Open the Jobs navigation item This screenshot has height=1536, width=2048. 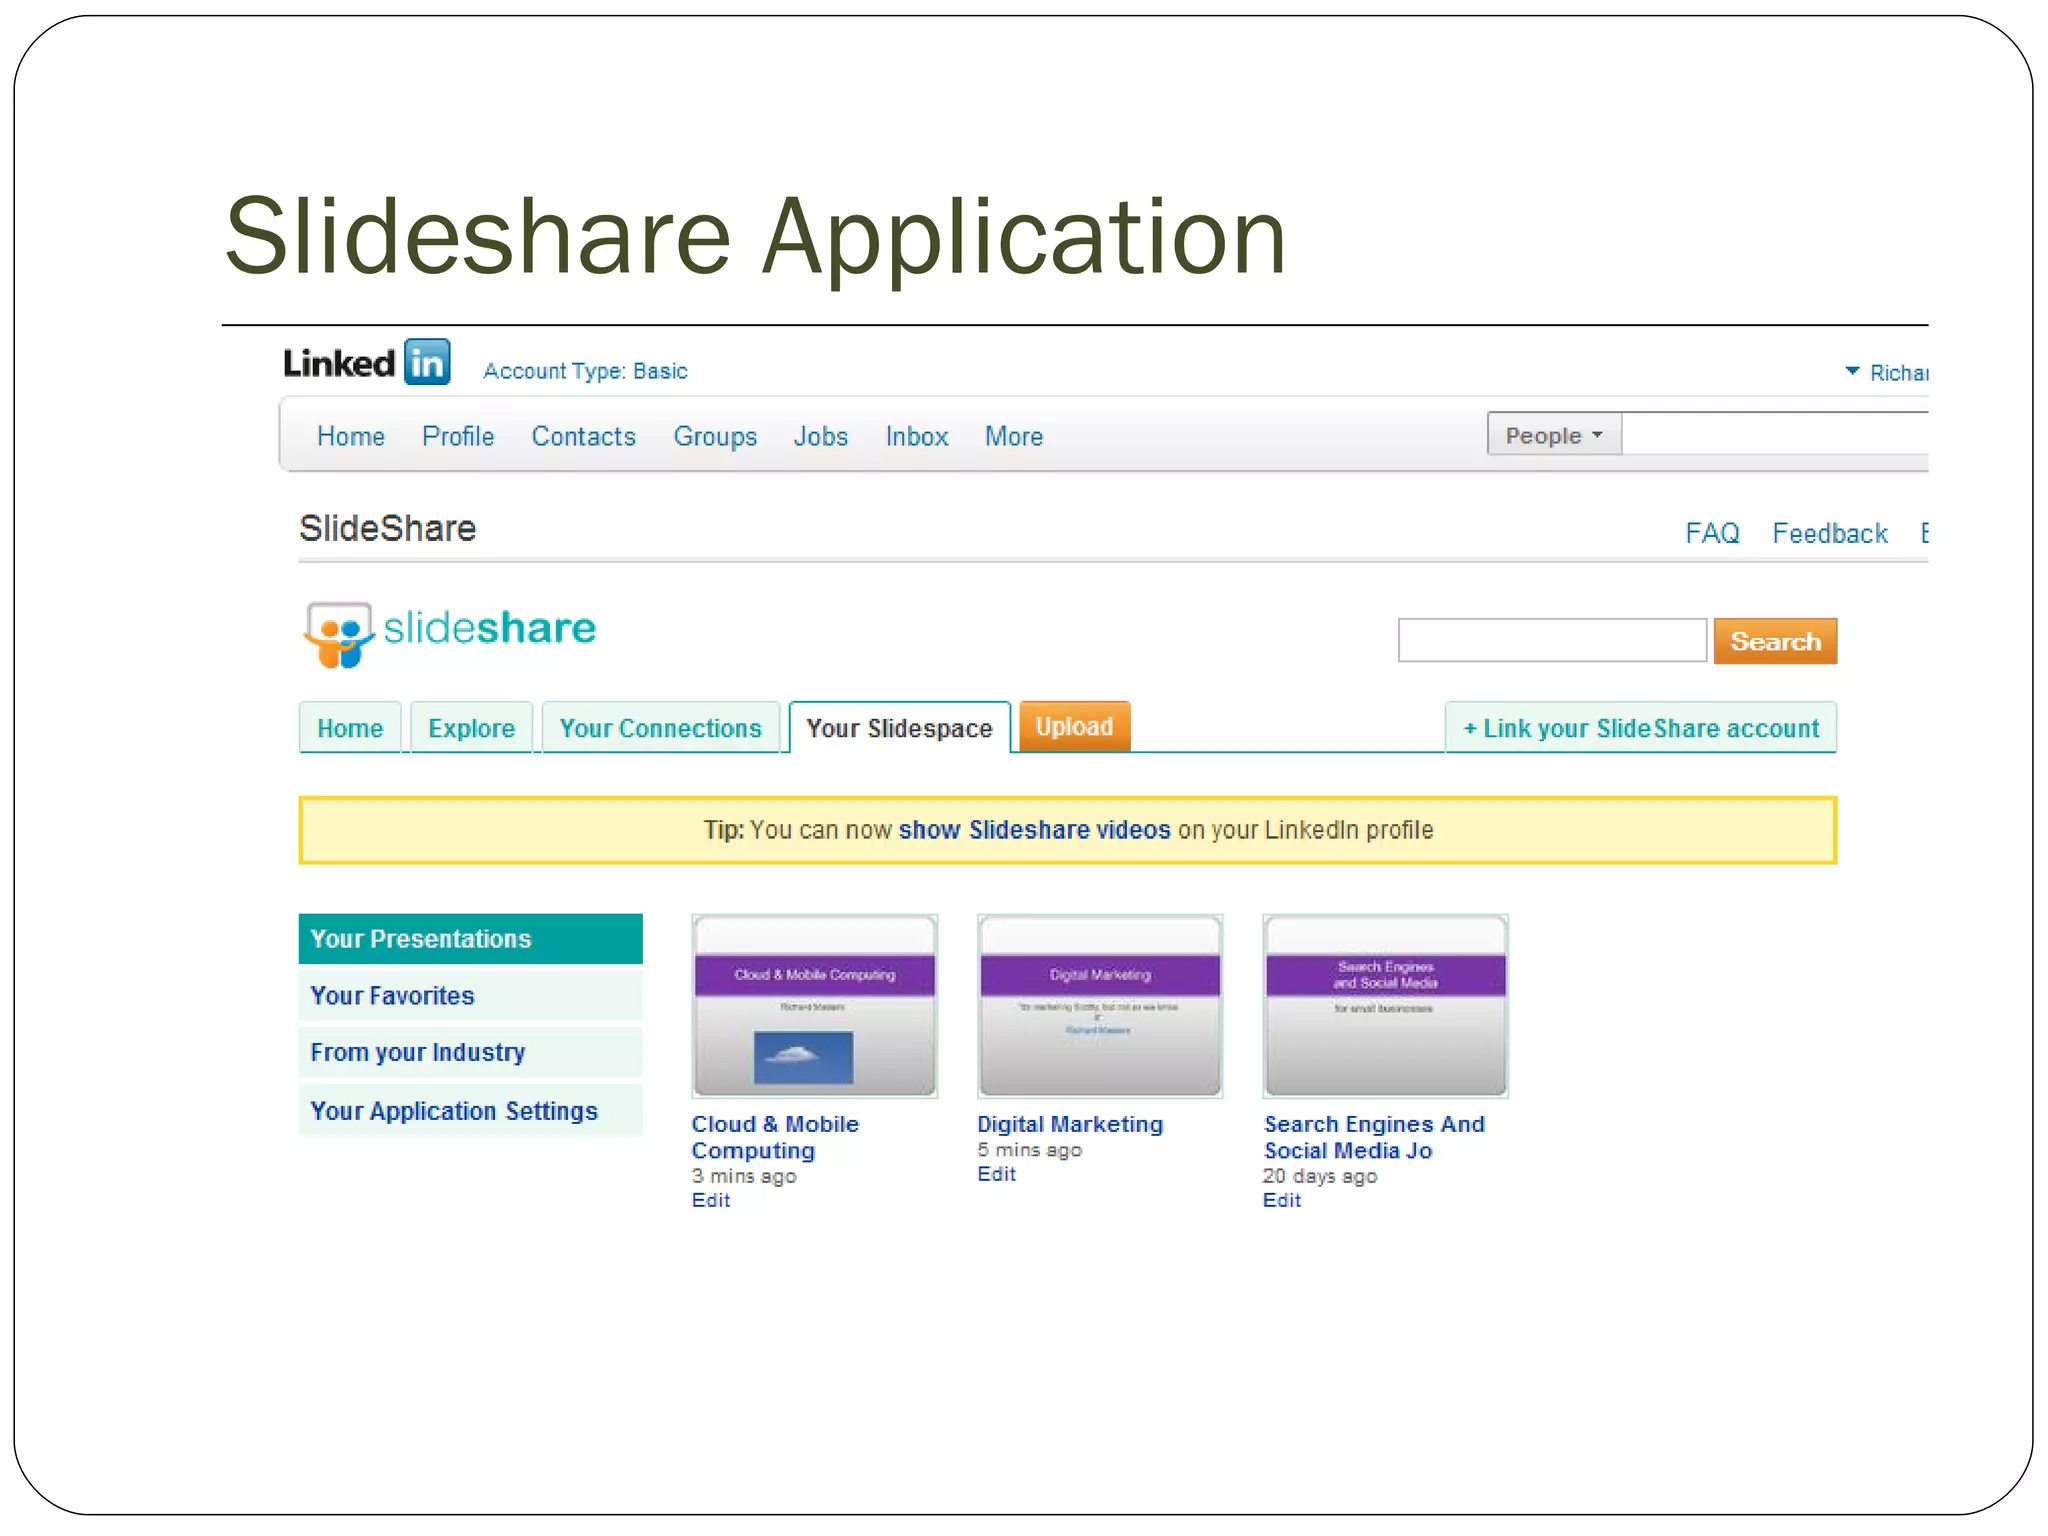click(x=821, y=436)
